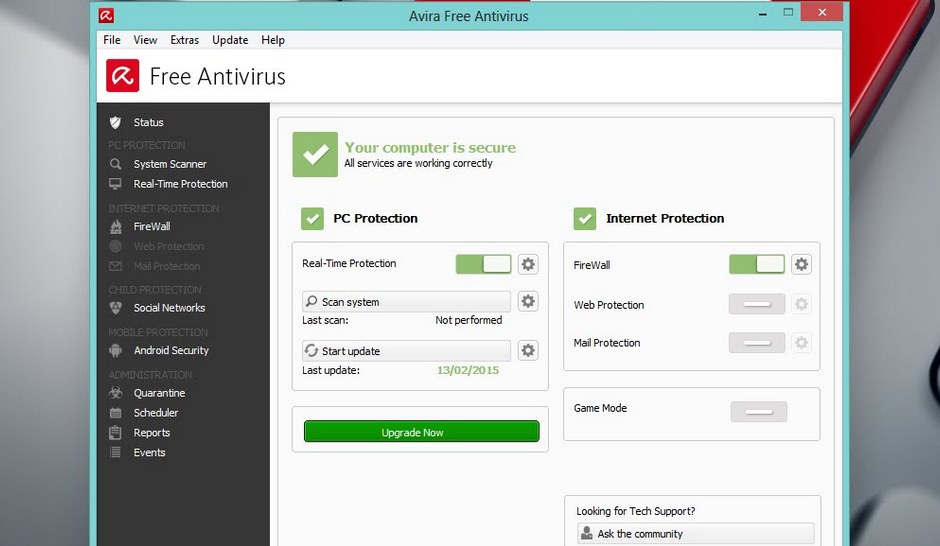The image size is (940, 546).
Task: Click the last update date 13/02/2015
Action: [468, 370]
